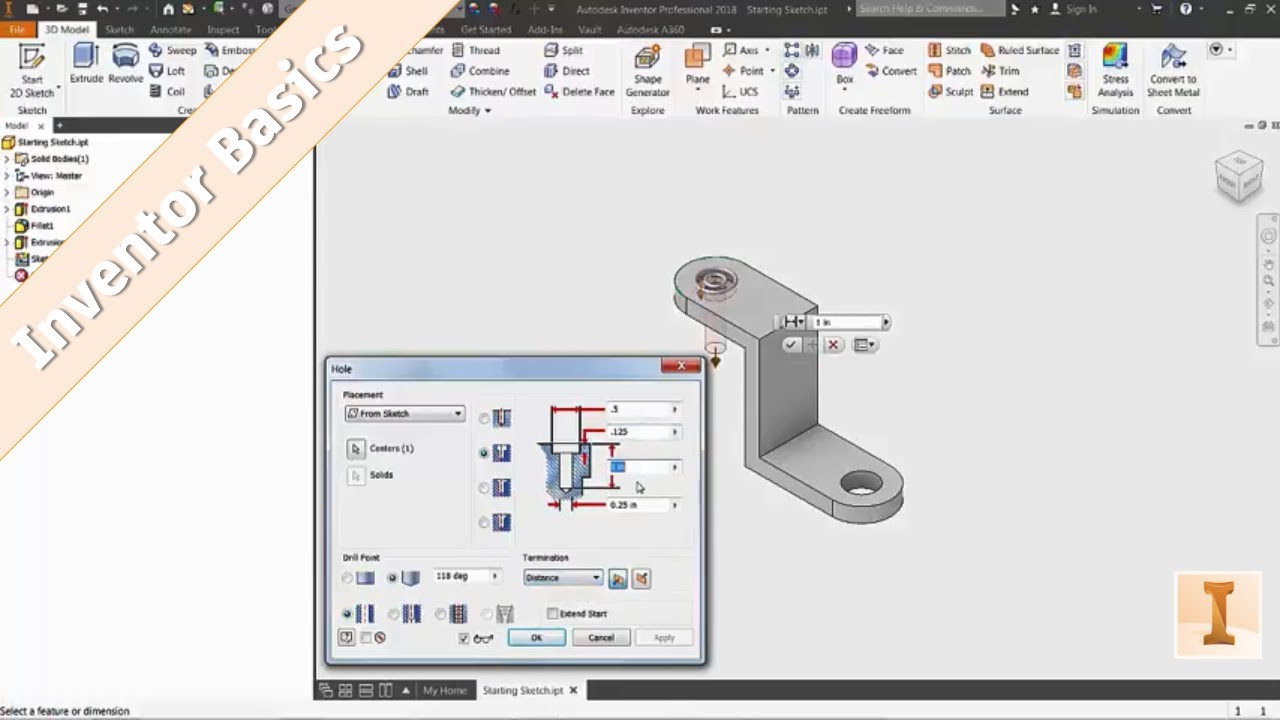Select the Delete Face tool
1280x720 pixels.
pos(579,91)
